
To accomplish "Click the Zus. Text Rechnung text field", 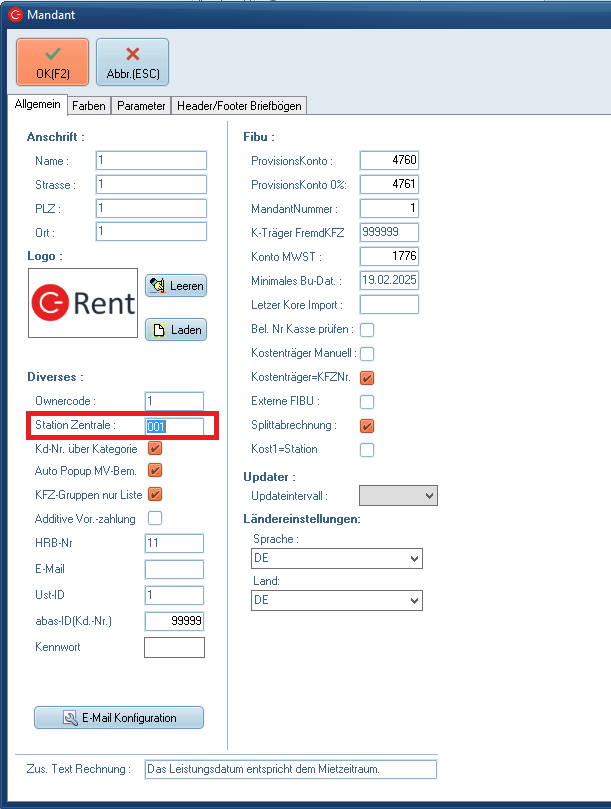I will click(290, 769).
